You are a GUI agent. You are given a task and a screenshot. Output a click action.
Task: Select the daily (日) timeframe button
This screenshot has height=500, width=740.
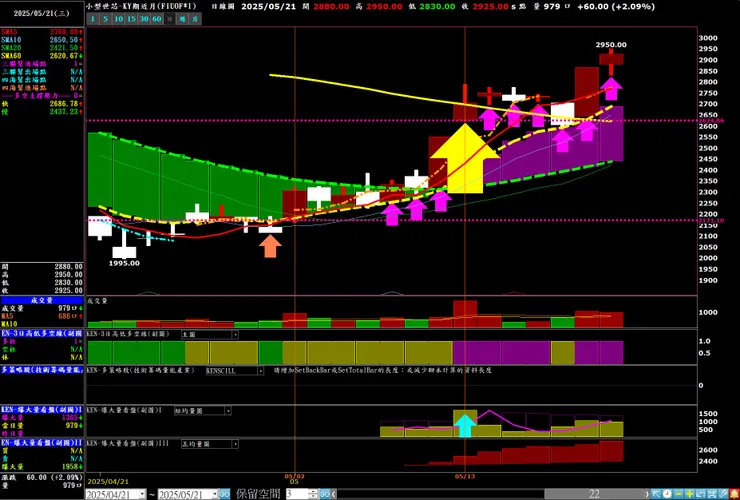coord(169,19)
